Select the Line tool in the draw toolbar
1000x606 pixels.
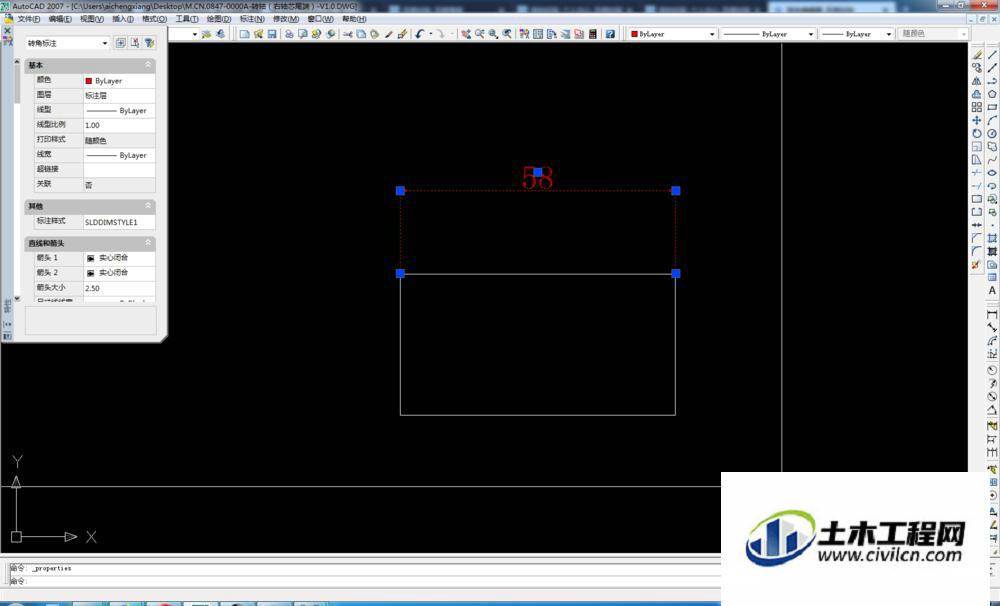click(x=992, y=55)
